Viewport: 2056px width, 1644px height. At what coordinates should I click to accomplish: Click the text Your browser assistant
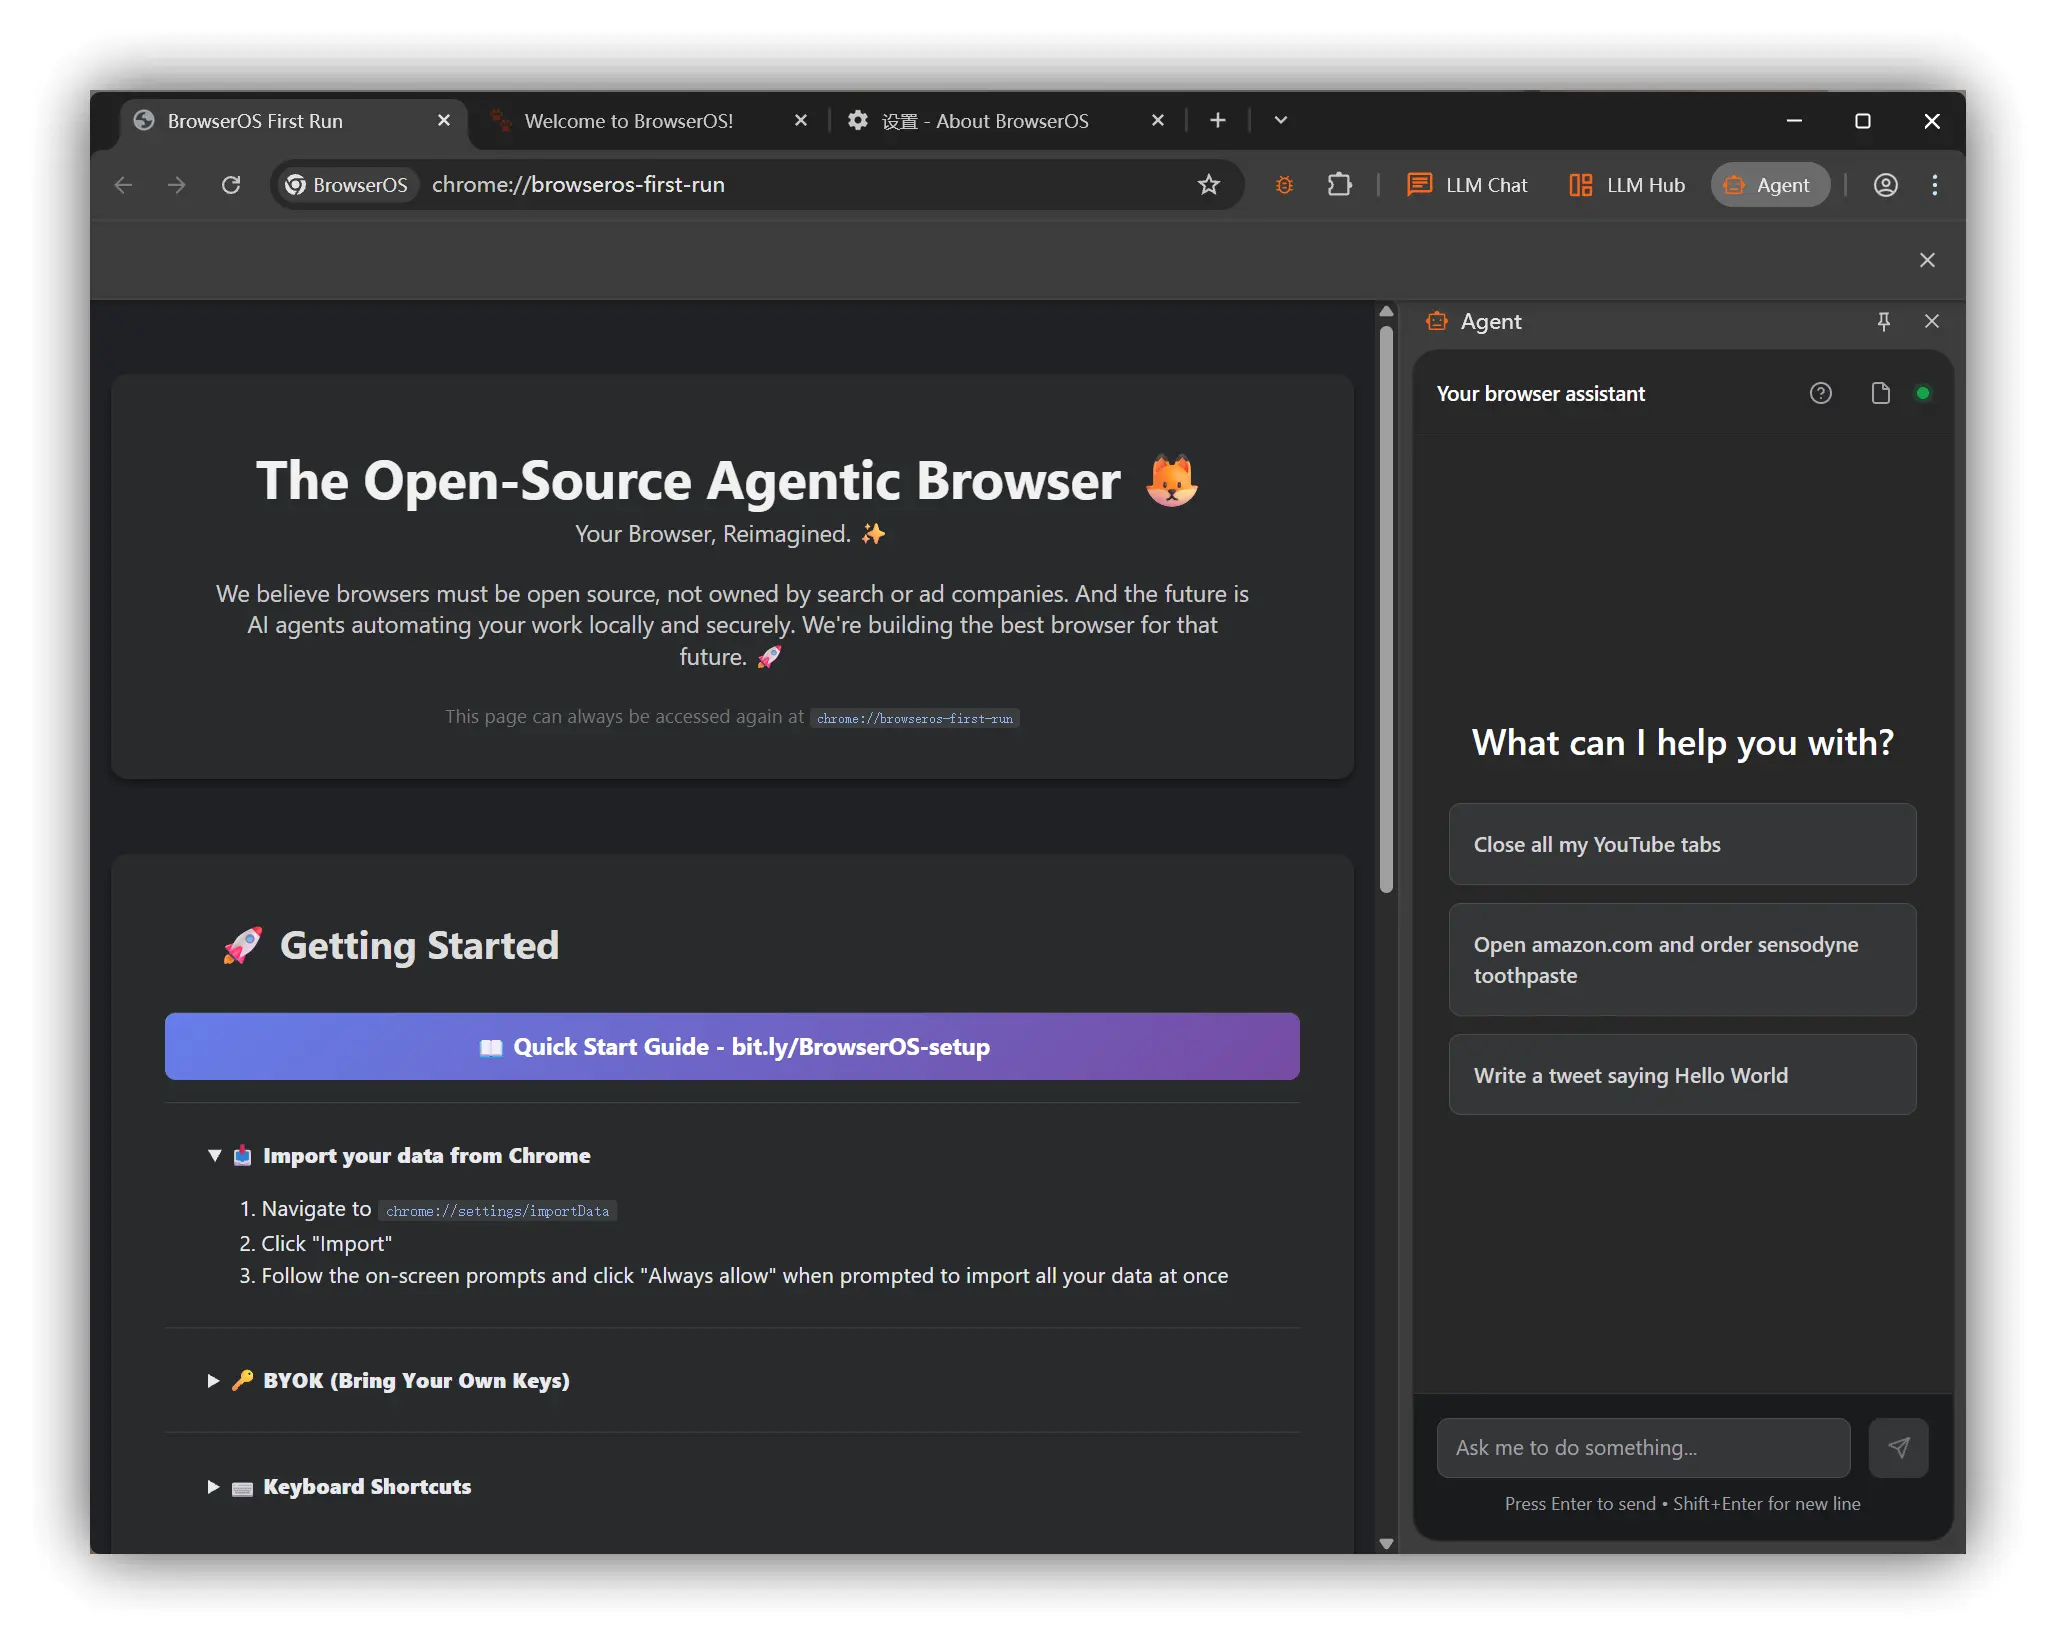tap(1540, 394)
